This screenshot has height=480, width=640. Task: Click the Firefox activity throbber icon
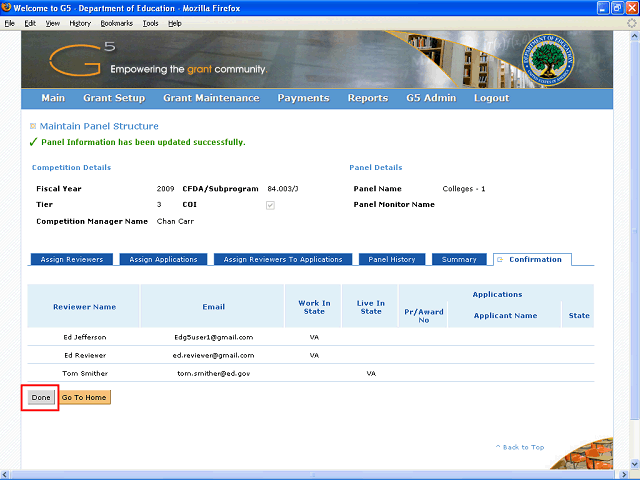pos(631,22)
